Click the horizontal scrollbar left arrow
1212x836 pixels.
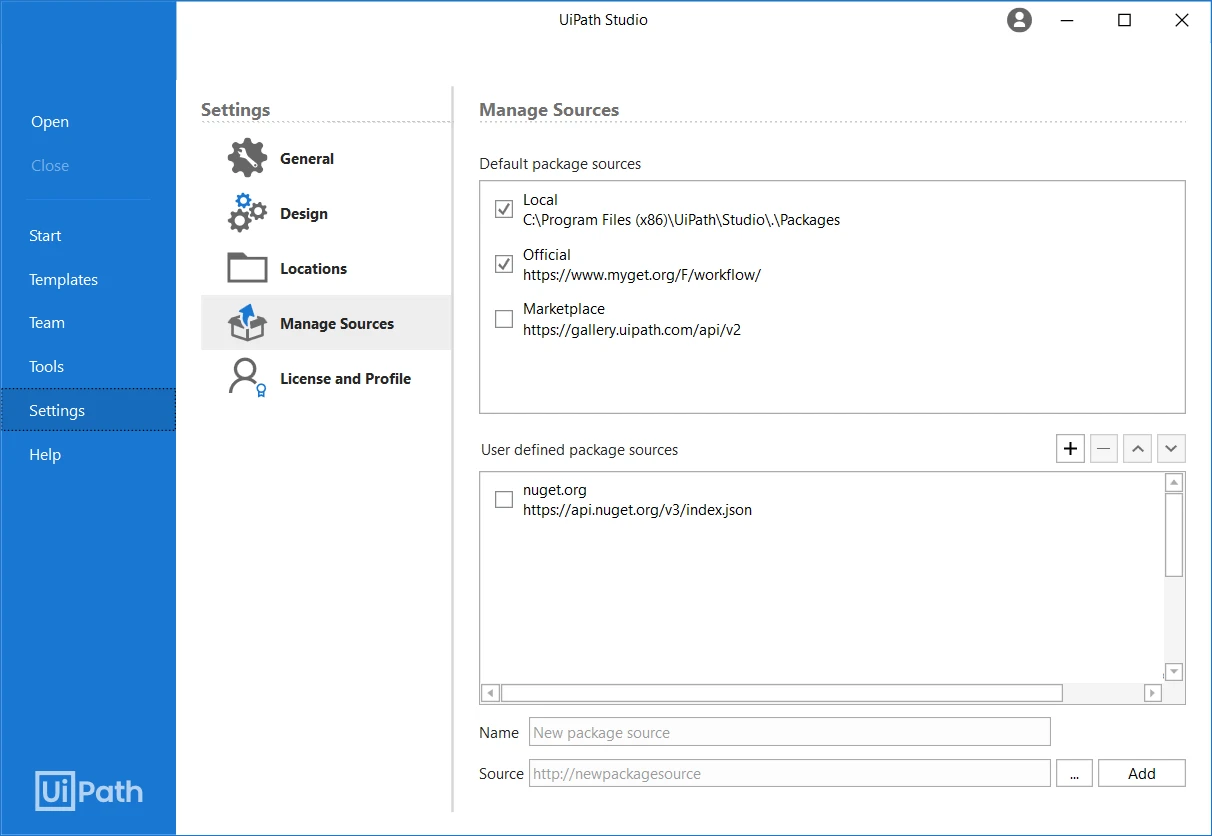[x=490, y=693]
